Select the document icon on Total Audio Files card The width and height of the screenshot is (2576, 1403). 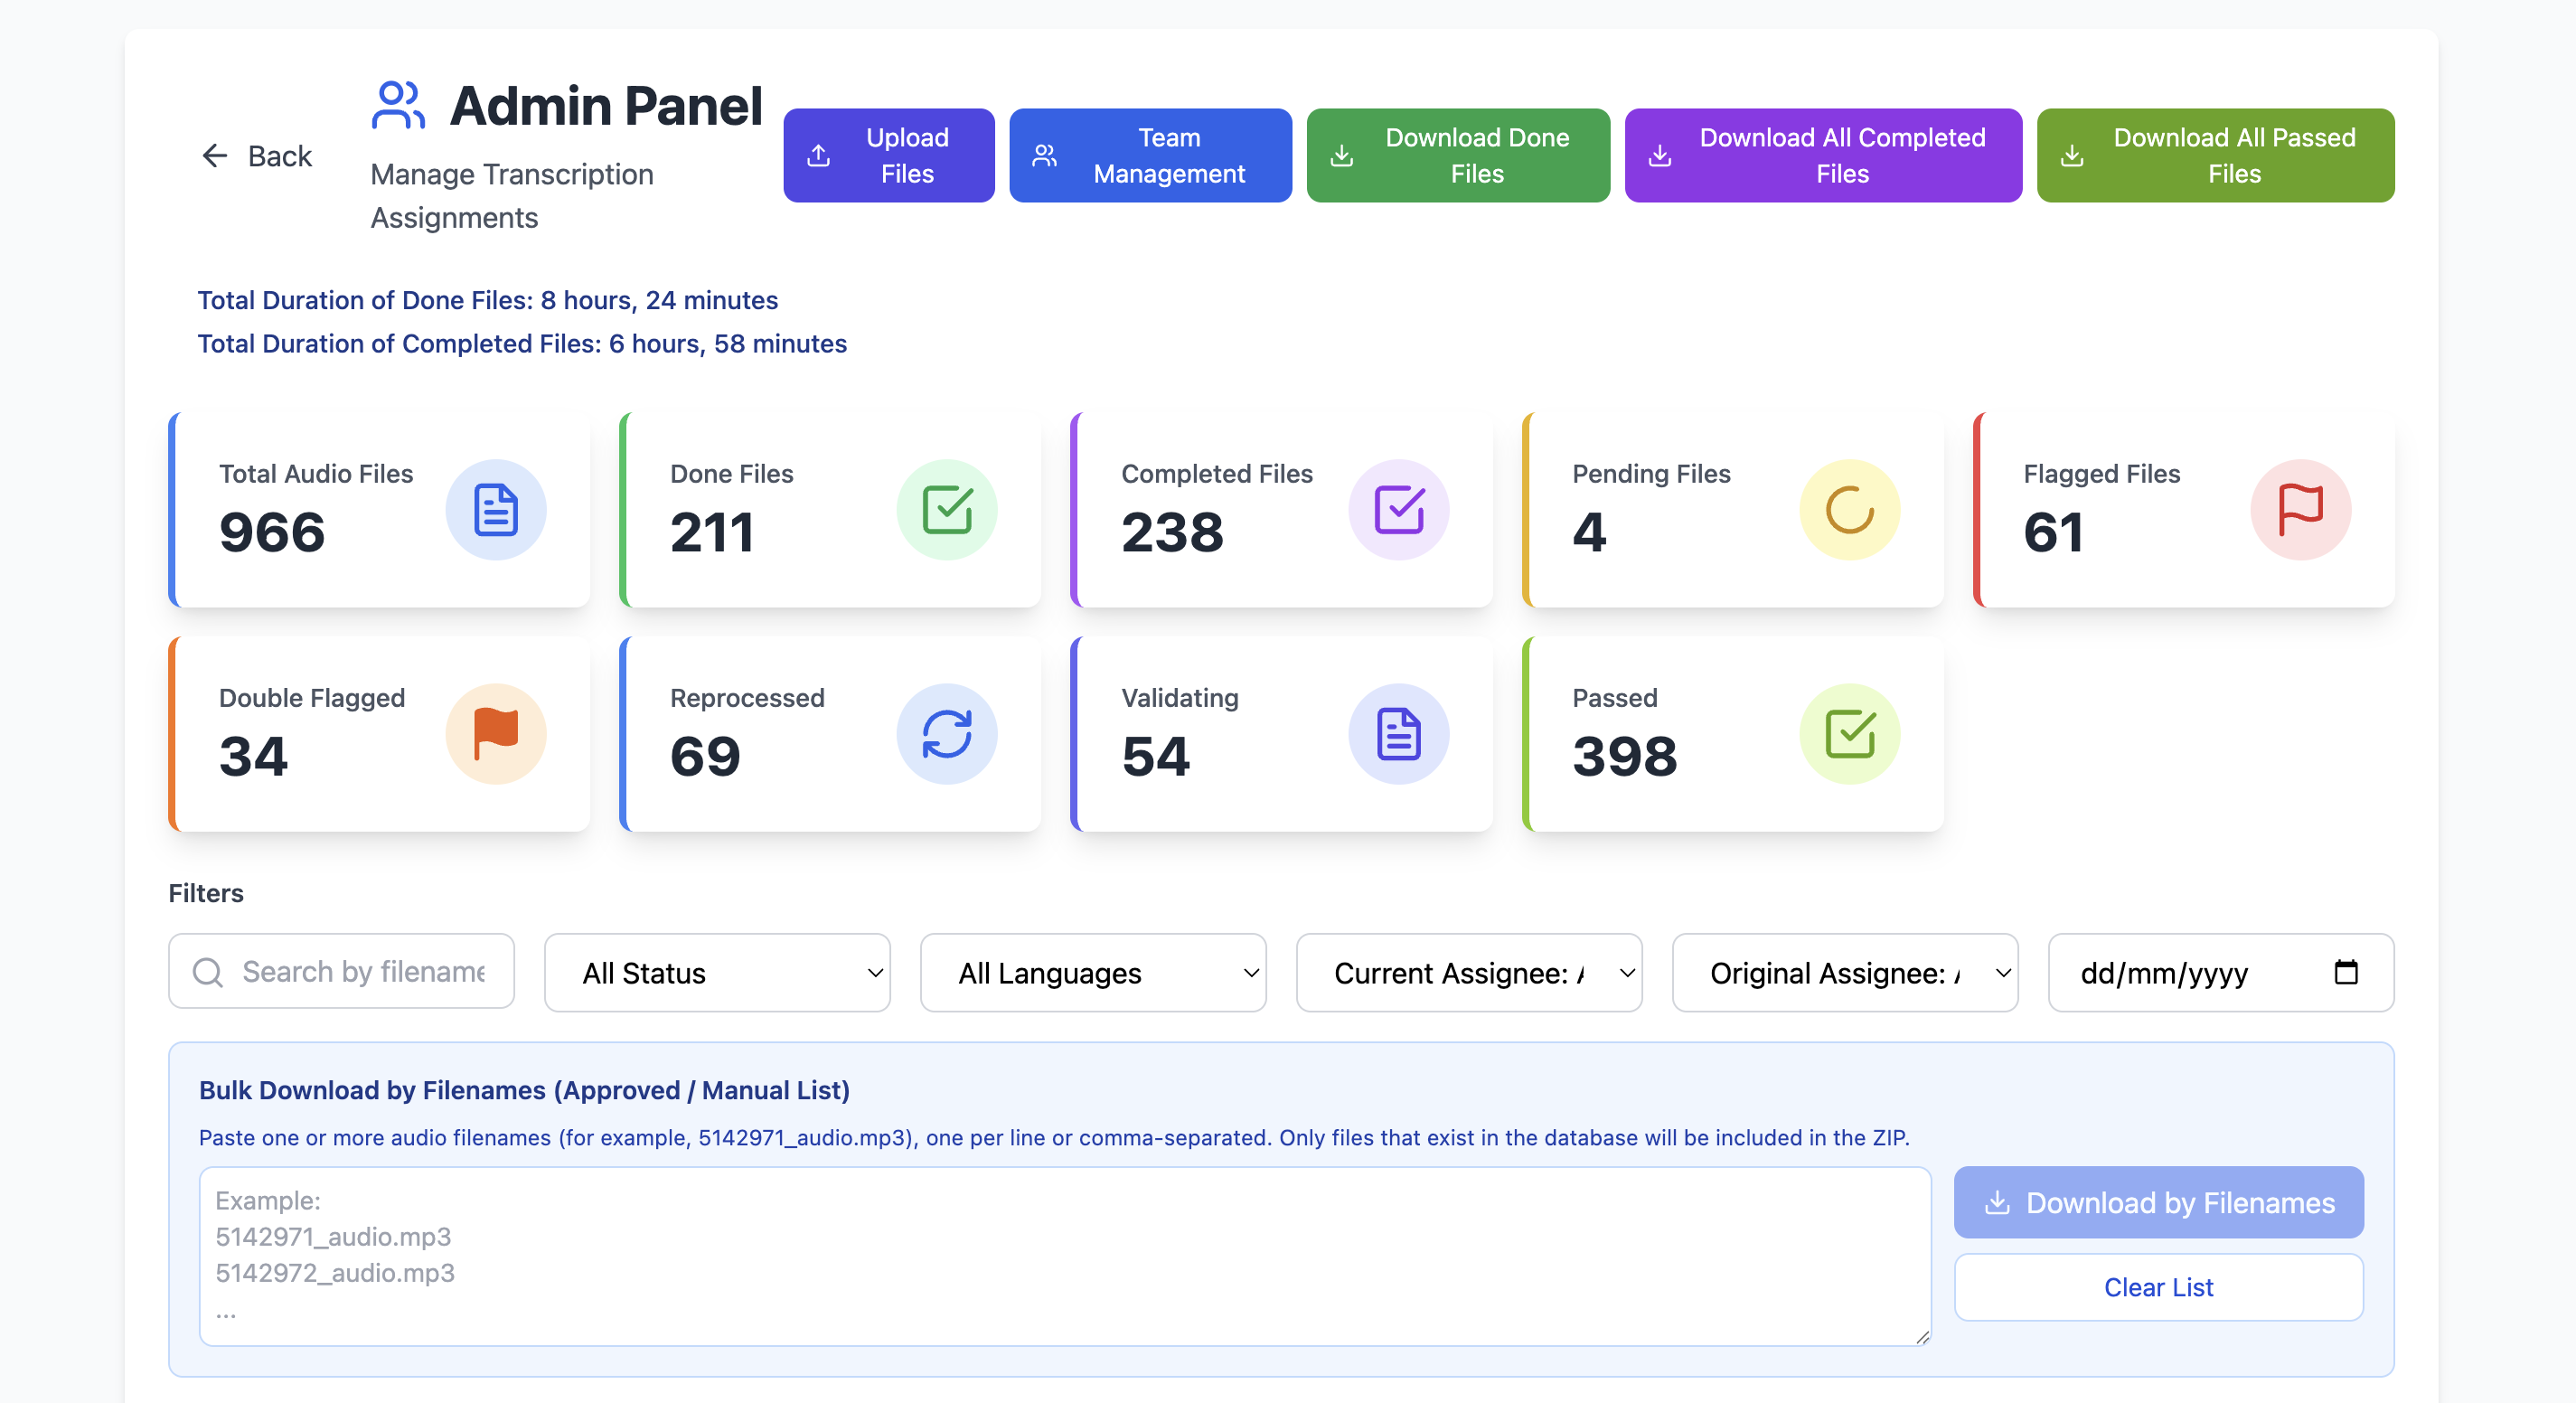[x=496, y=510]
